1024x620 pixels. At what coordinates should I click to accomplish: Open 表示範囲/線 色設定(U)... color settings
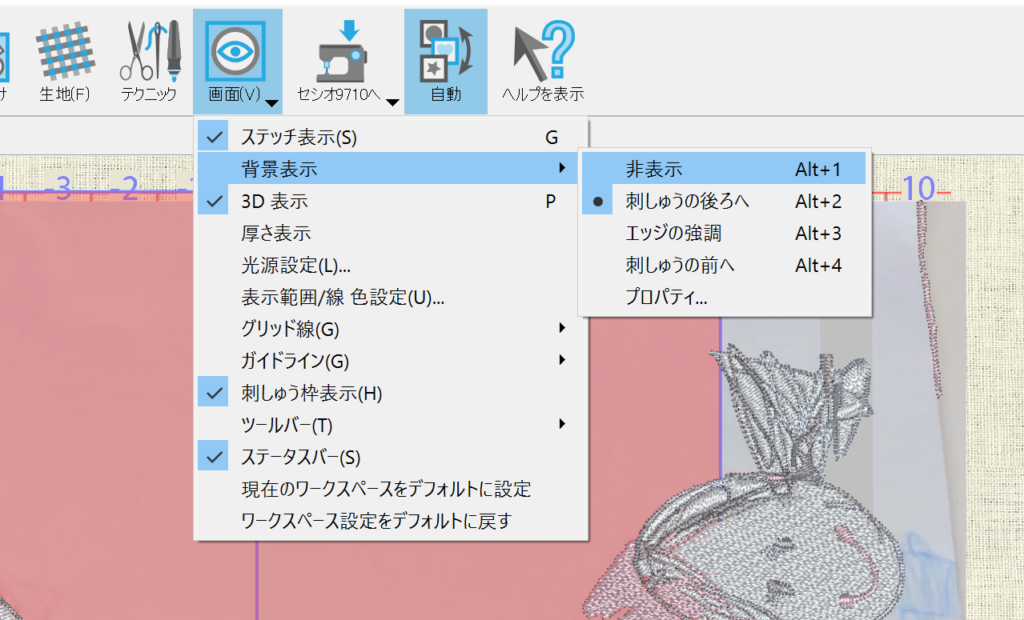coord(343,297)
